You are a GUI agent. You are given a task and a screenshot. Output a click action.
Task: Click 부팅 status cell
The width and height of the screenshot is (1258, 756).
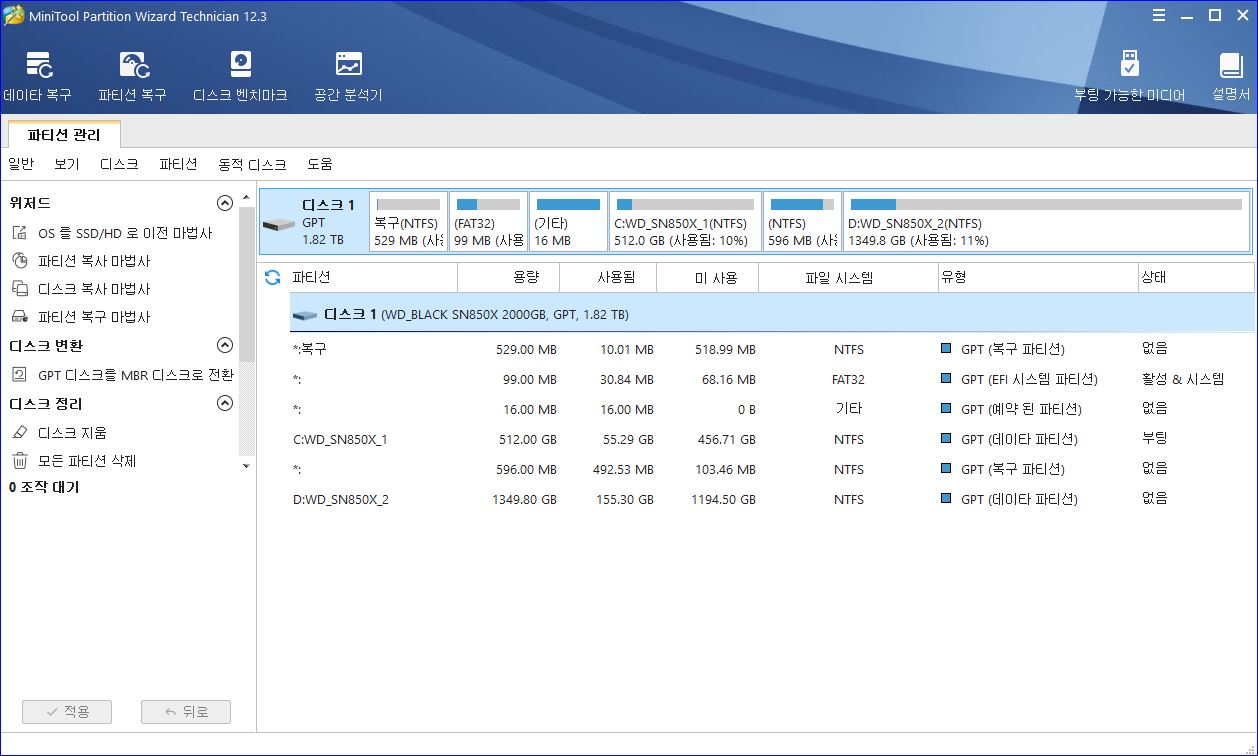tap(1154, 439)
